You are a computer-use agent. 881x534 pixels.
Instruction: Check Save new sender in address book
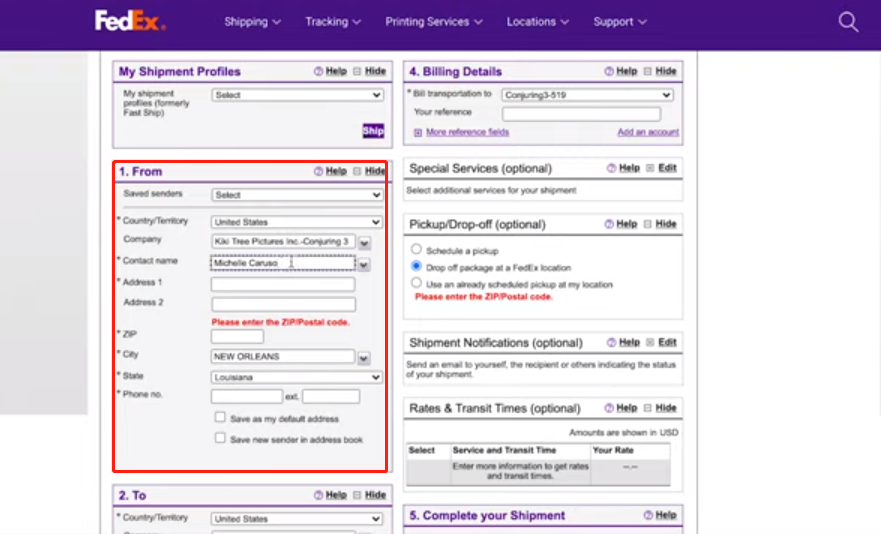[220, 438]
